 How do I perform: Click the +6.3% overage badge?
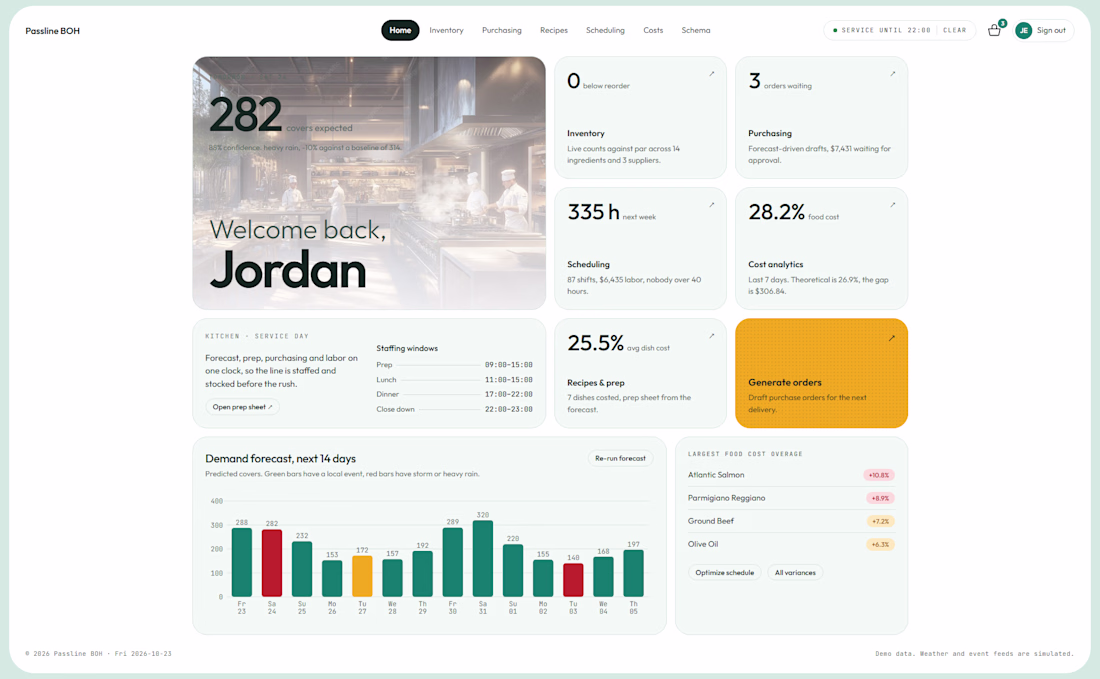pyautogui.click(x=880, y=544)
